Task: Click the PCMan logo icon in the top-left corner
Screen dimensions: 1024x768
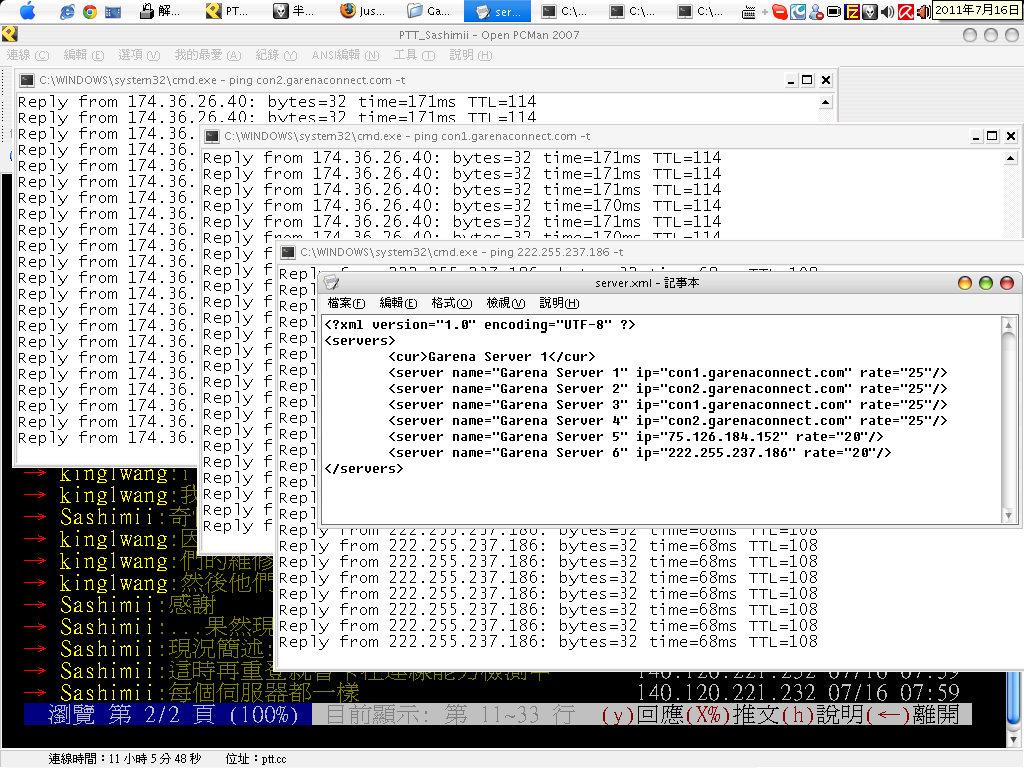Action: tap(10, 35)
